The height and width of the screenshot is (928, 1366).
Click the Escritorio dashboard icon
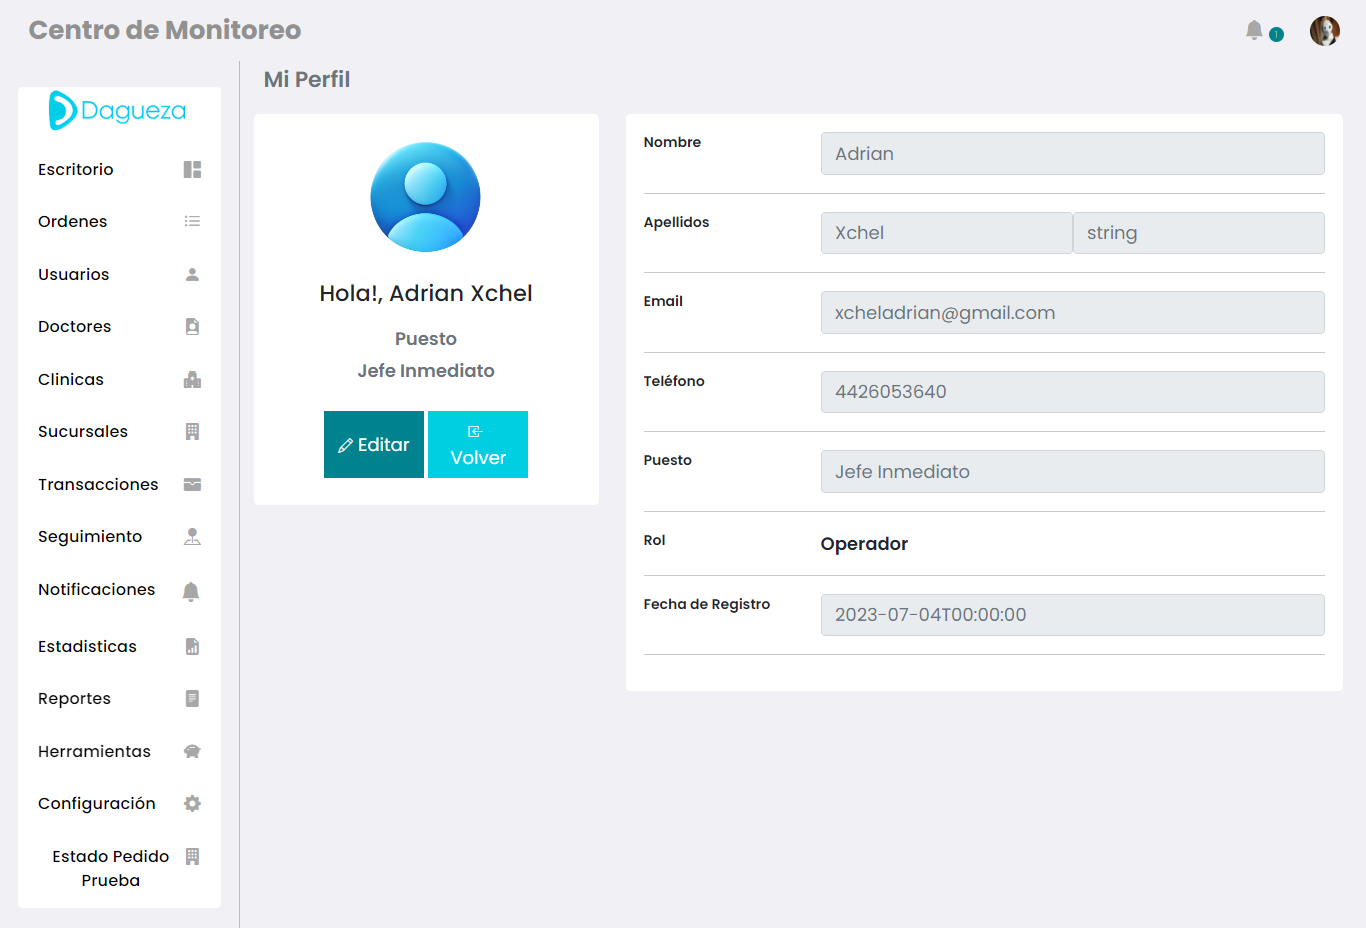click(192, 170)
